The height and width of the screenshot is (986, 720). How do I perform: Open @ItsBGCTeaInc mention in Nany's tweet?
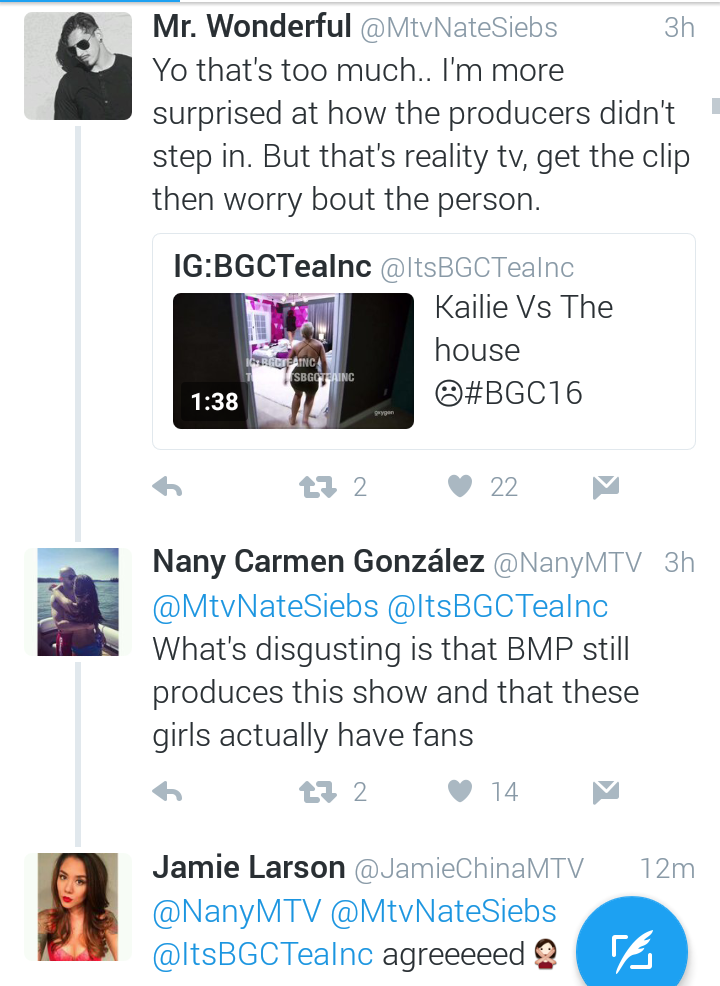coord(497,607)
